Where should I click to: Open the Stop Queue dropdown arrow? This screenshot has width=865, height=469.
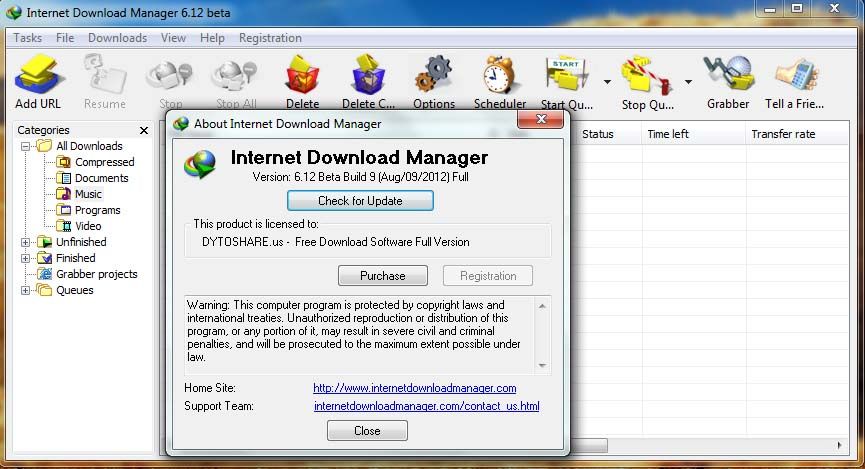(688, 82)
